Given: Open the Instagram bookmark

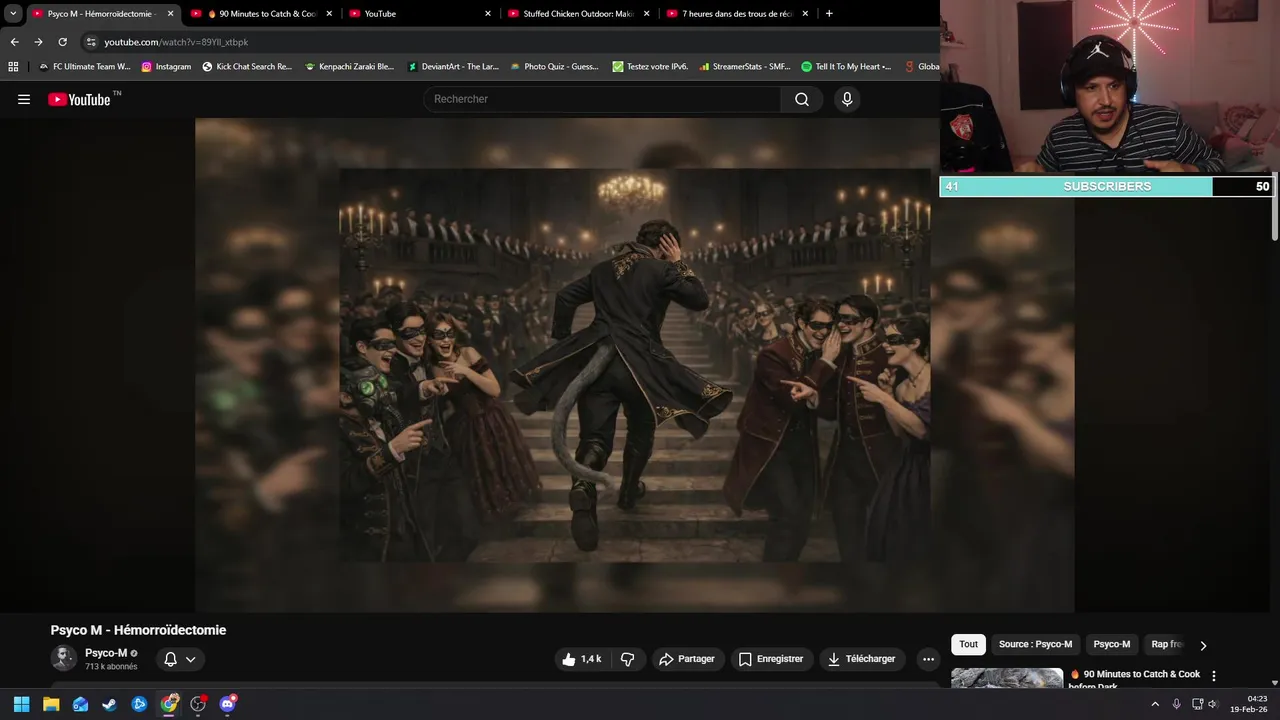Looking at the screenshot, I should (166, 67).
